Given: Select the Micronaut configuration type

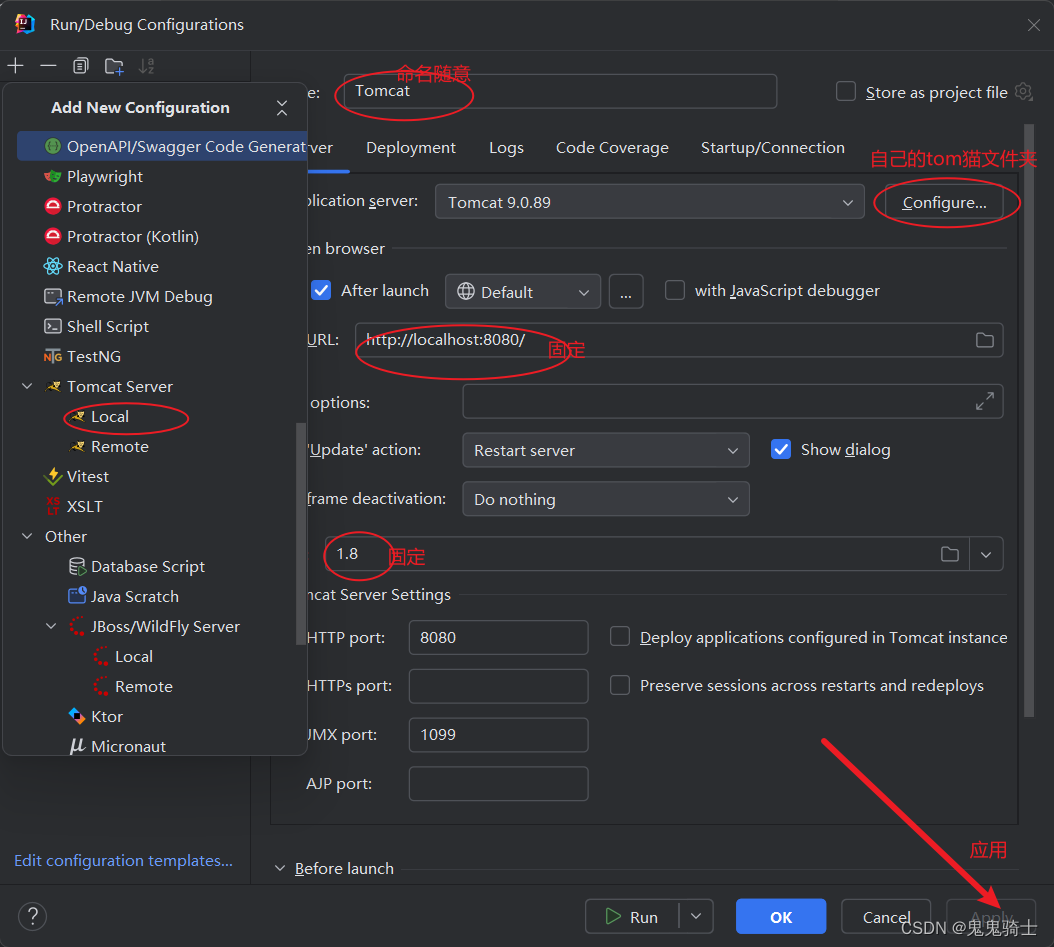Looking at the screenshot, I should pos(128,746).
